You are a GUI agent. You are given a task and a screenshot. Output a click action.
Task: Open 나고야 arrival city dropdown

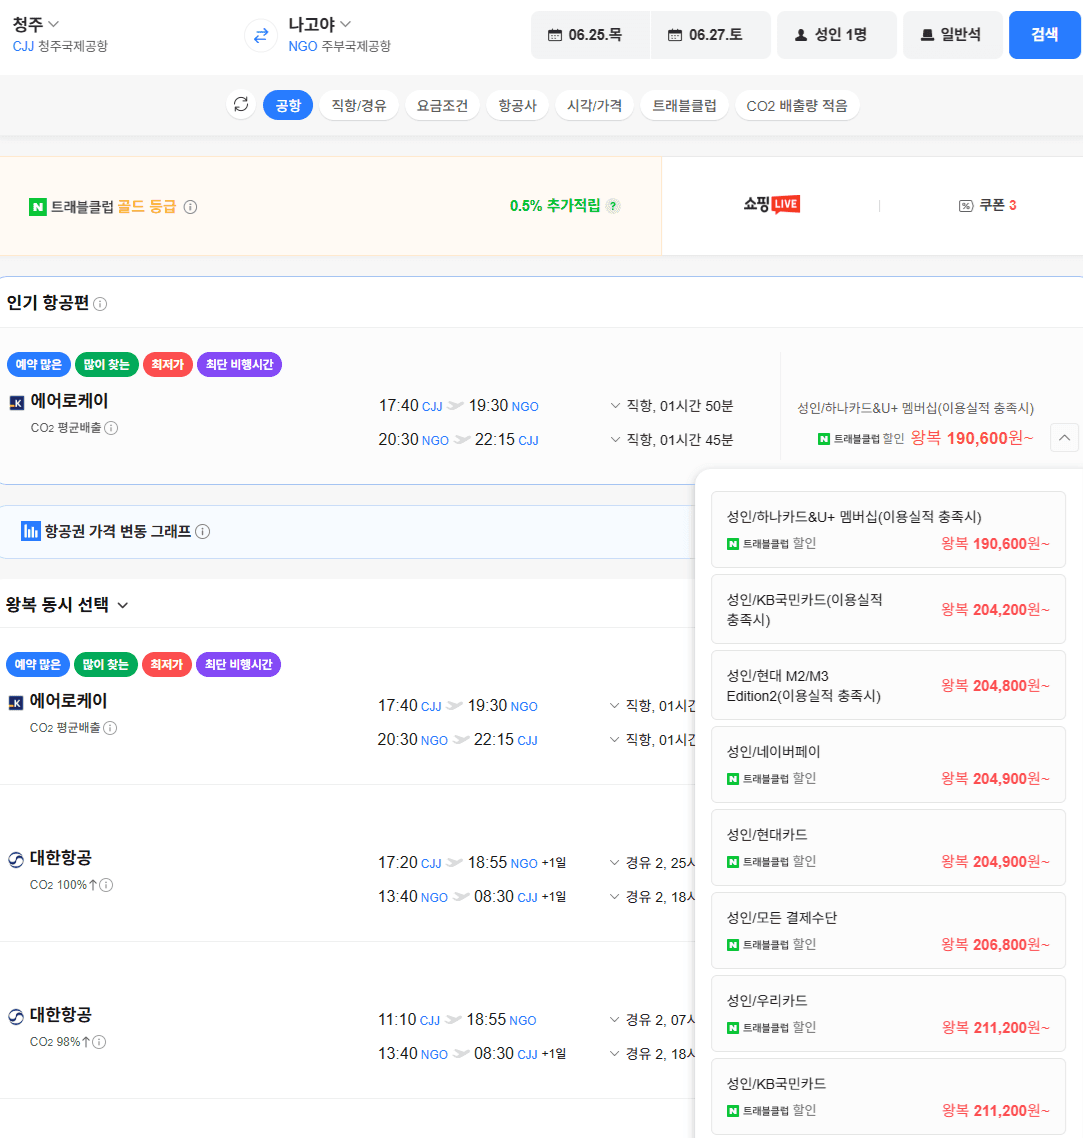point(319,24)
